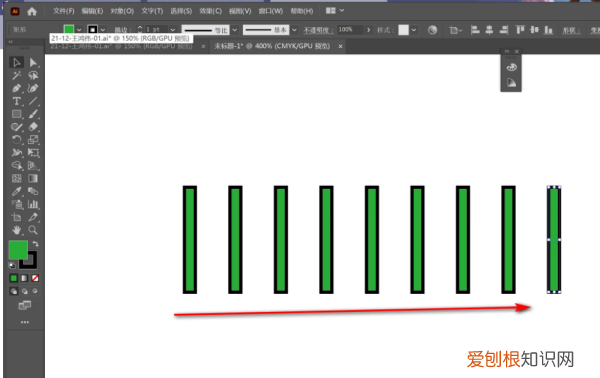This screenshot has height=378, width=600.
Task: Expand the fill color dropdown in control bar
Action: click(x=79, y=30)
